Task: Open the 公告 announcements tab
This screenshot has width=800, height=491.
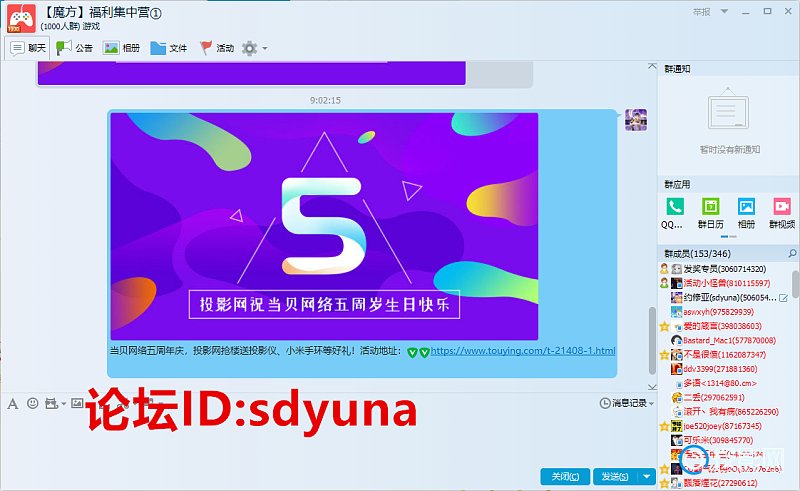Action: point(74,48)
